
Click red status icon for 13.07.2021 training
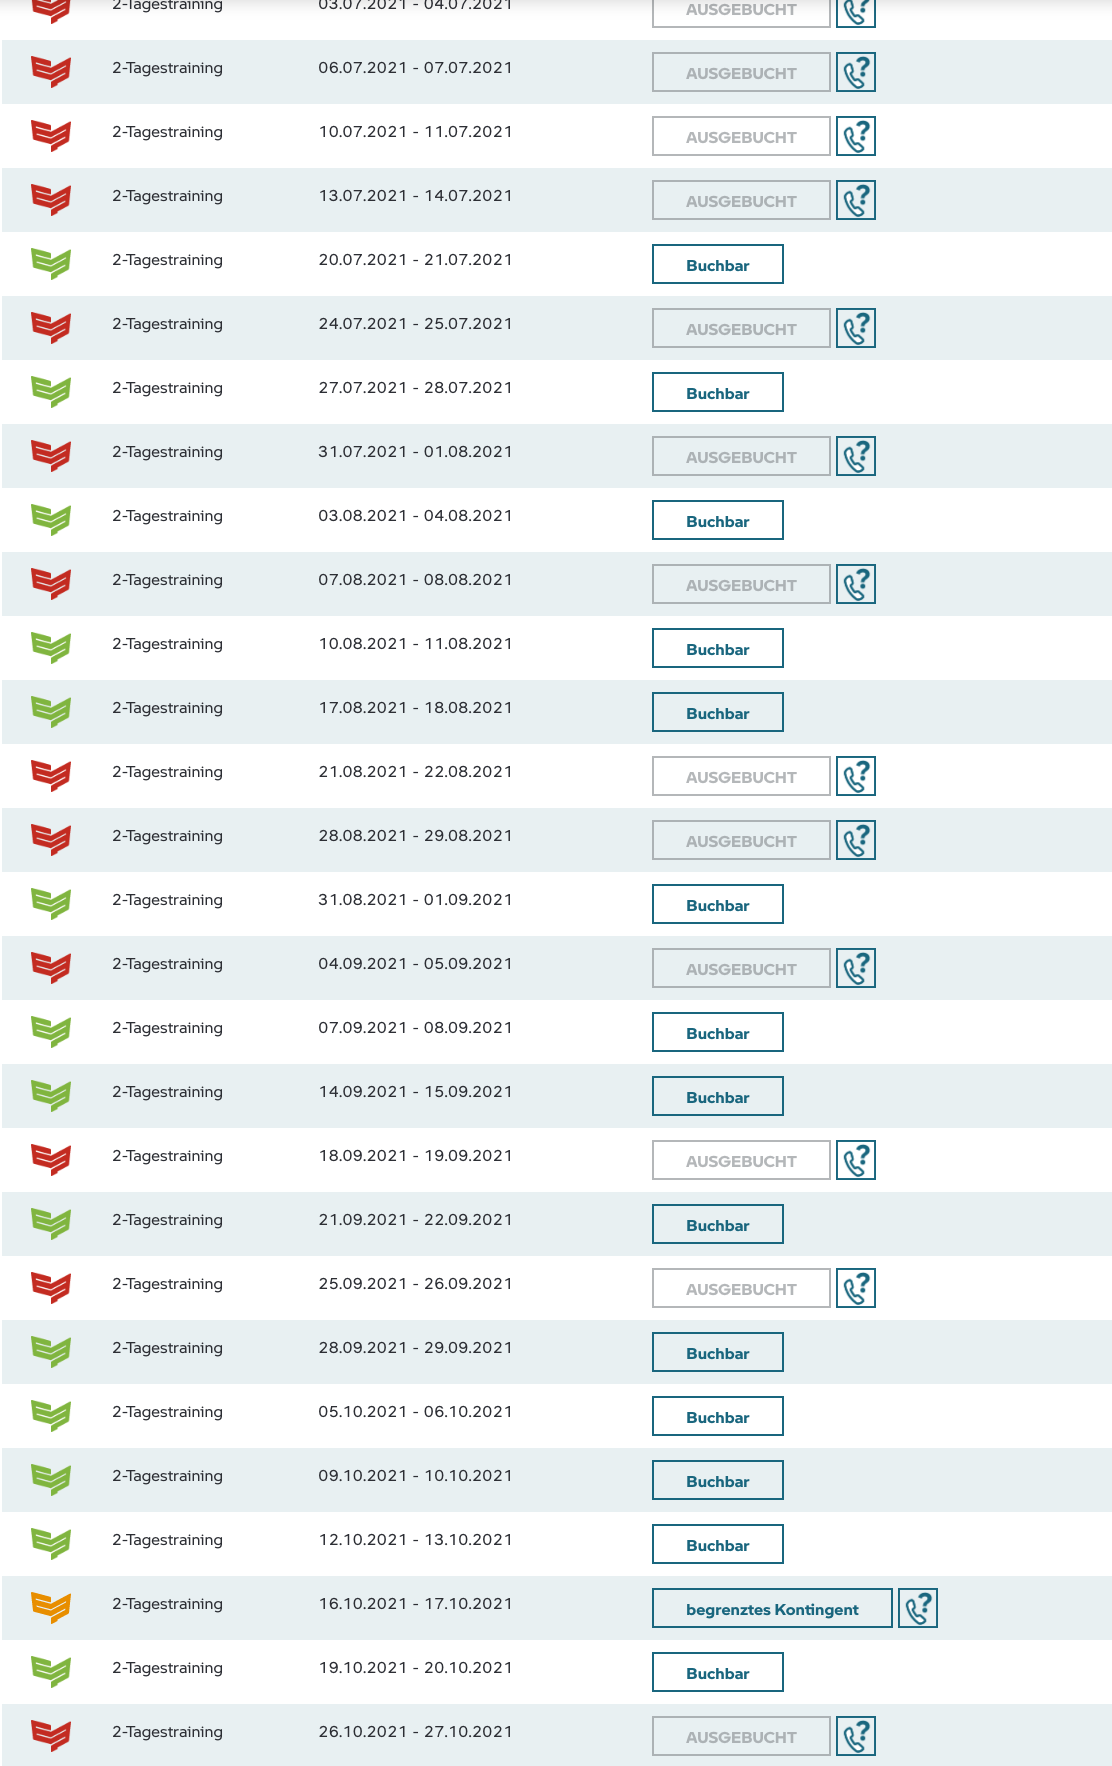51,198
